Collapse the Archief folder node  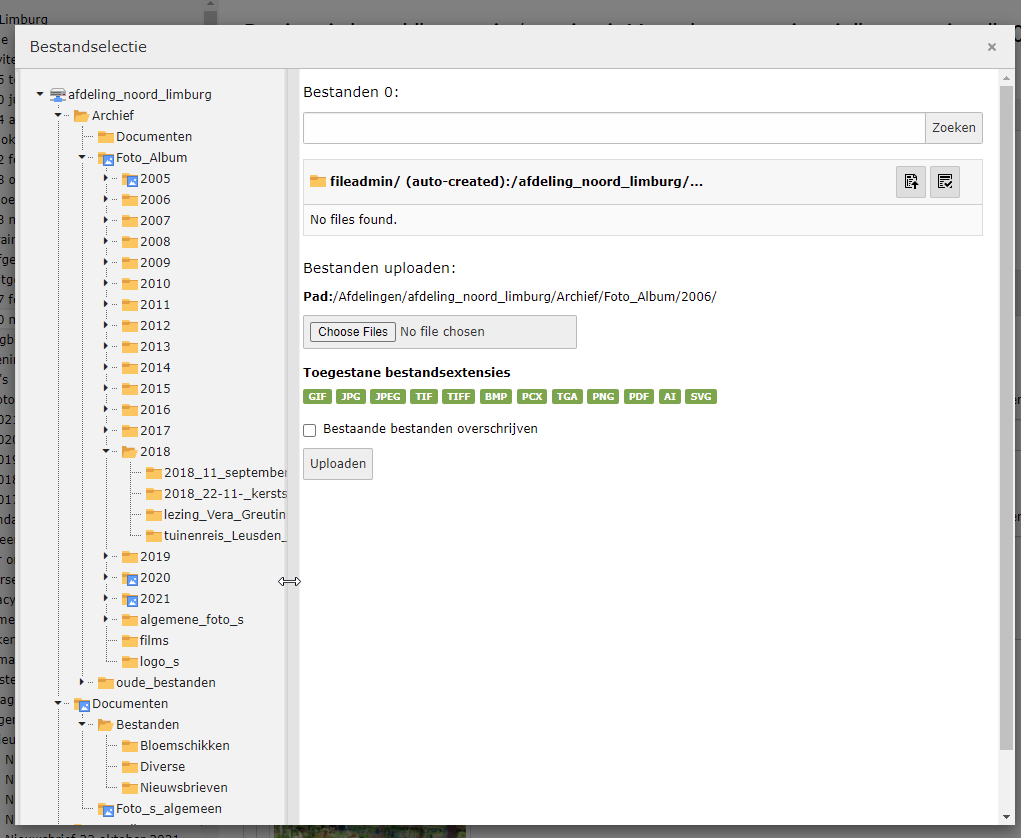point(58,116)
